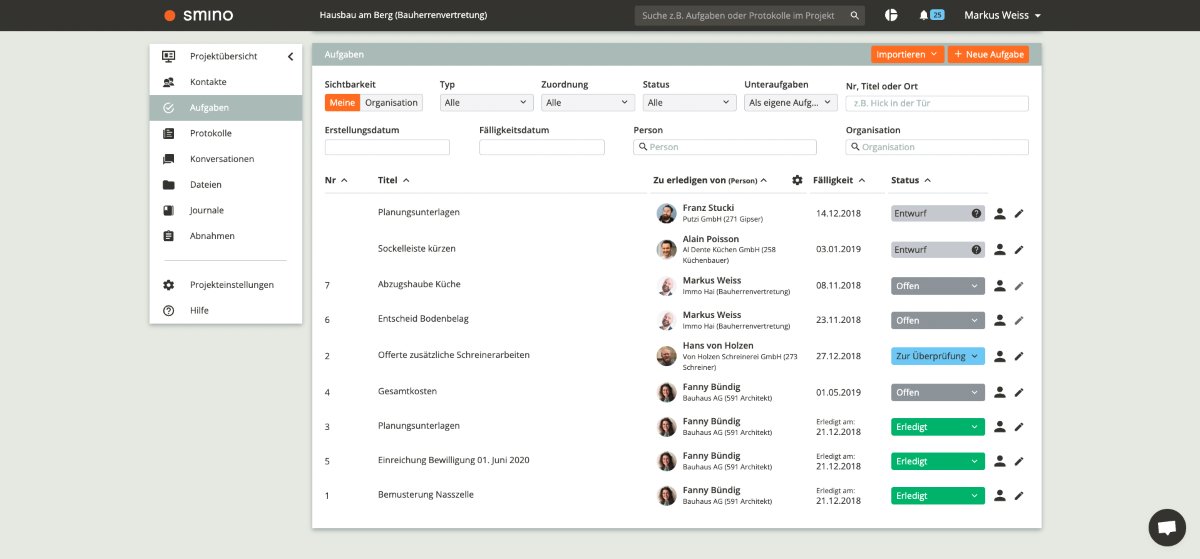Open the Unteraufgaben dropdown
Screen dimensions: 1200x559
click(x=791, y=103)
